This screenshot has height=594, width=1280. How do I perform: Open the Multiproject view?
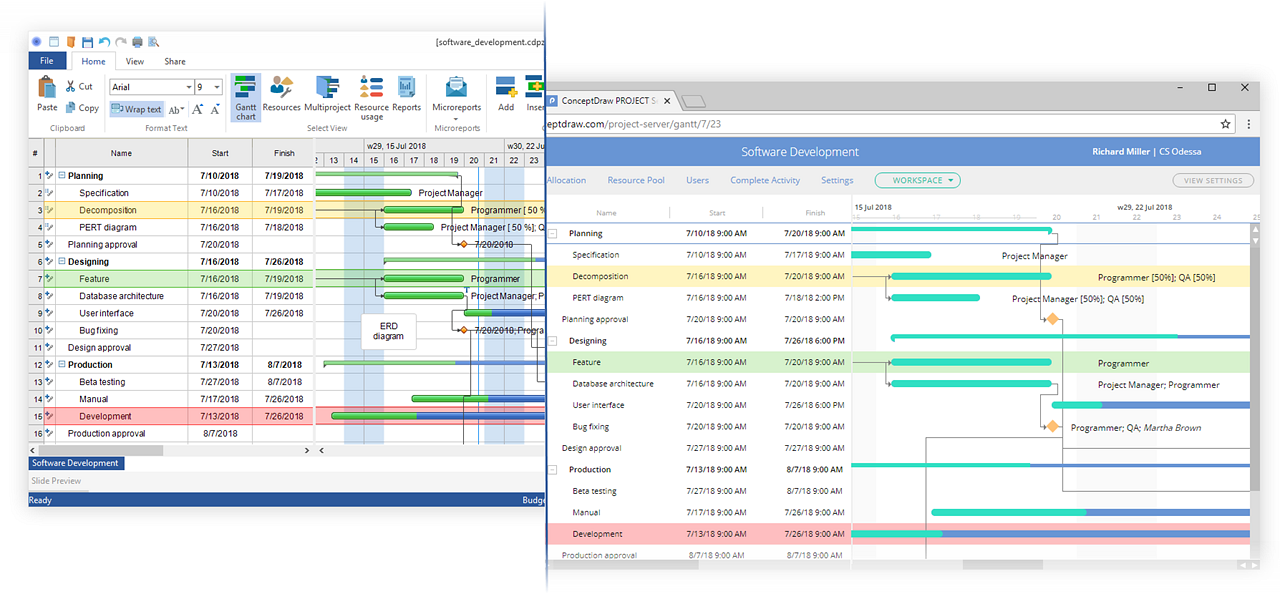coord(327,94)
